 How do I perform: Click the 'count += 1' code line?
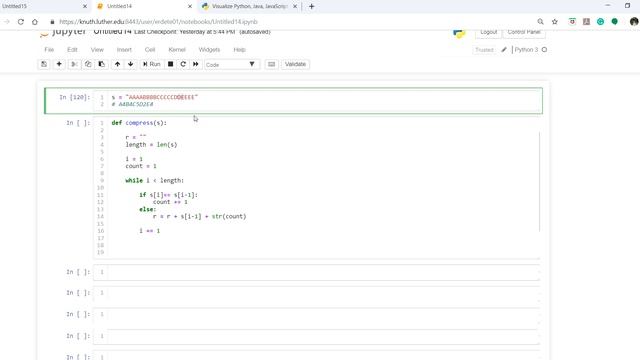[x=170, y=202]
